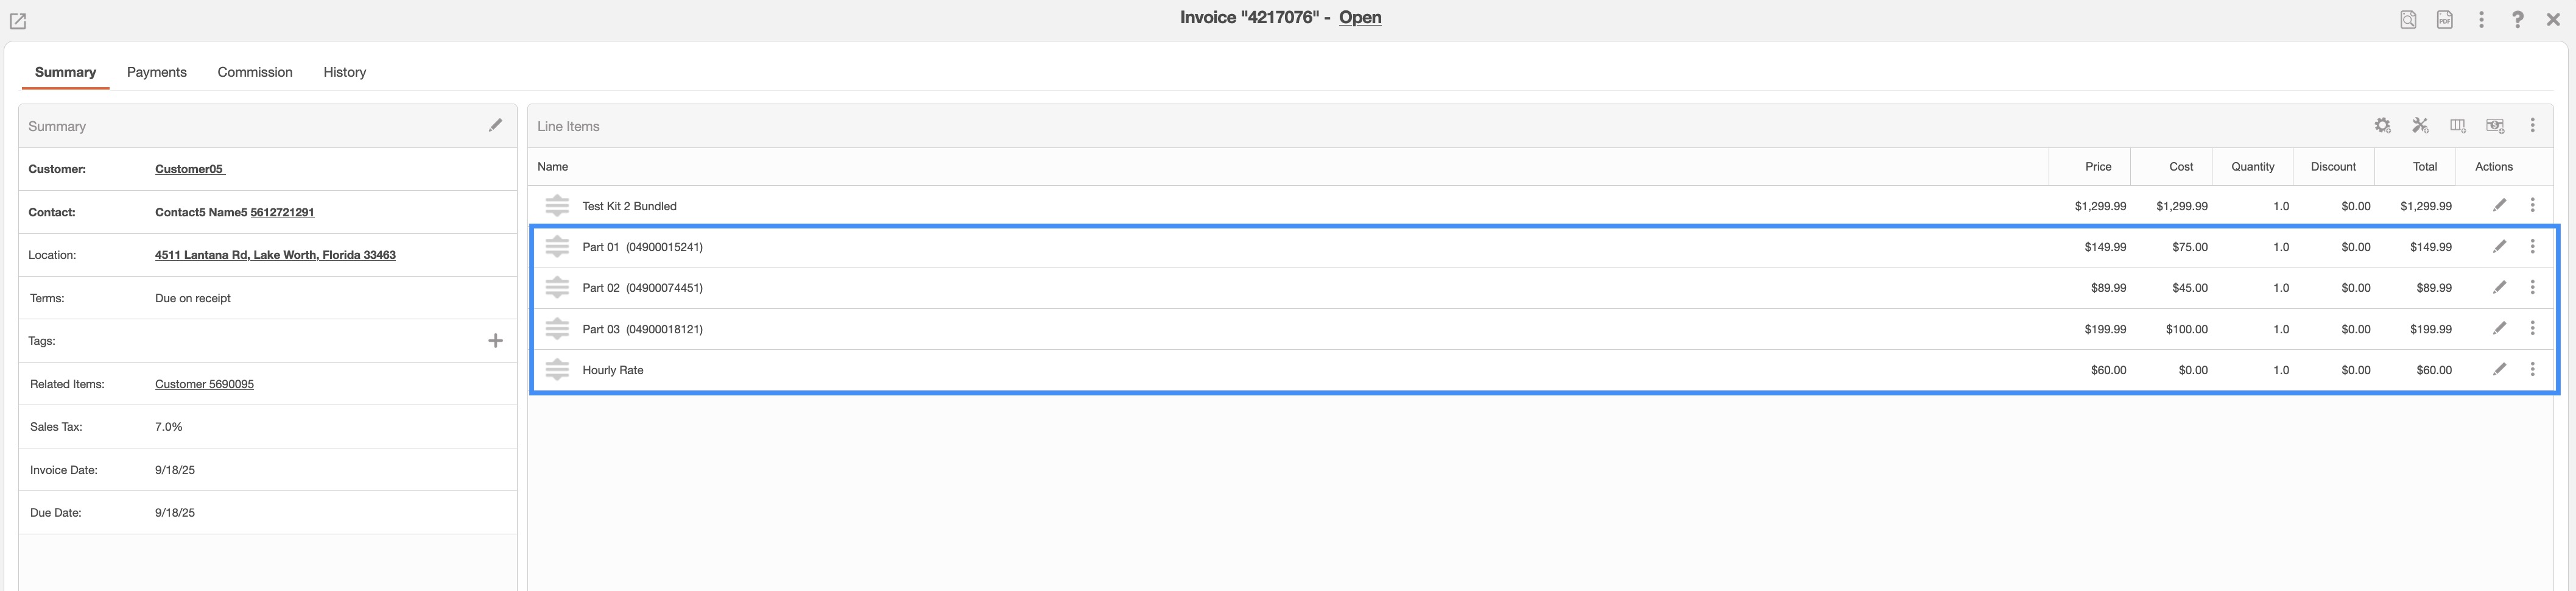Edit the Summary panel with pencil icon

pos(495,125)
